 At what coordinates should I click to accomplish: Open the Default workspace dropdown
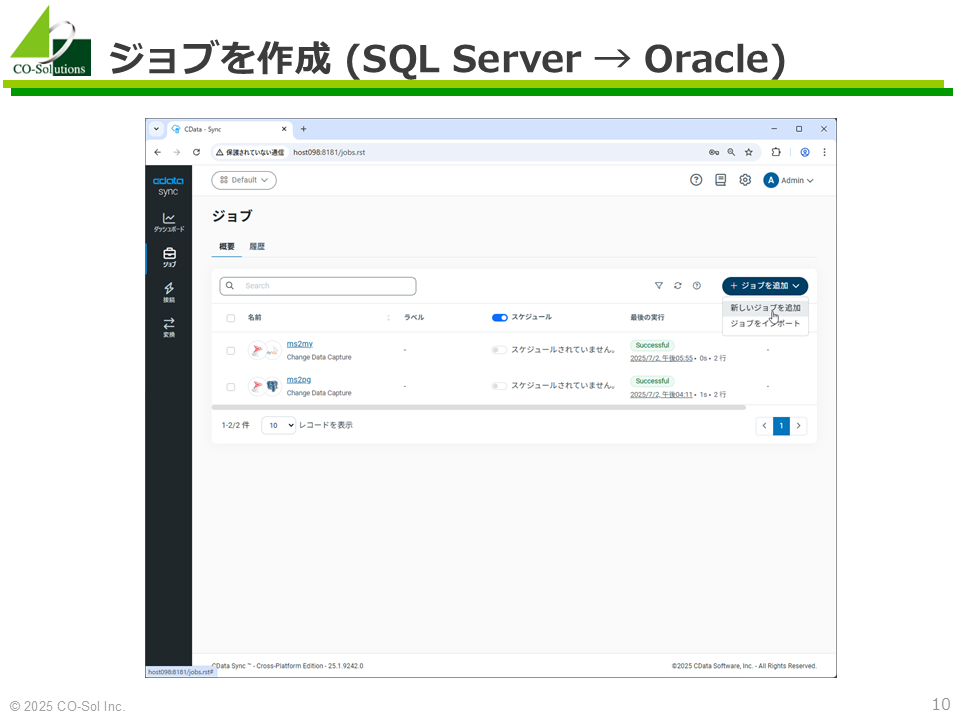point(244,180)
